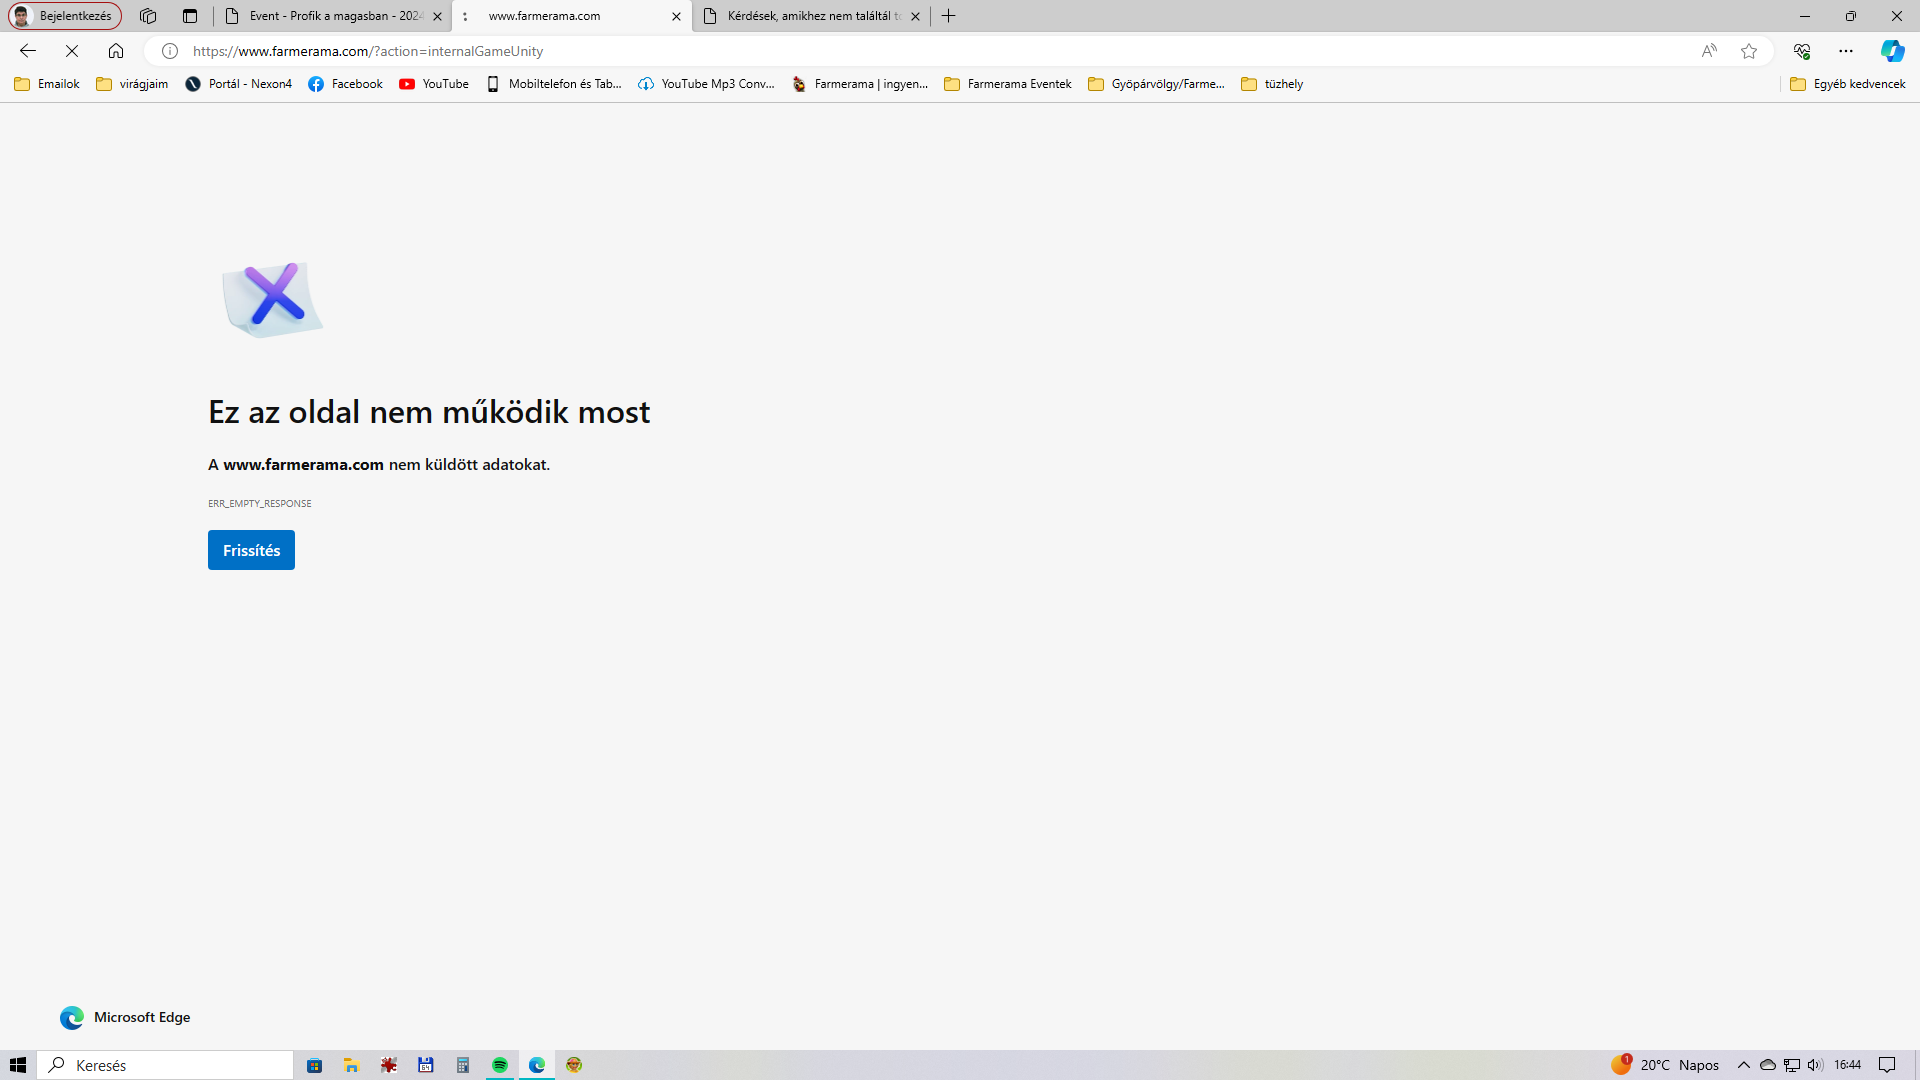1920x1080 pixels.
Task: Click the Frissítés button
Action: pos(251,550)
